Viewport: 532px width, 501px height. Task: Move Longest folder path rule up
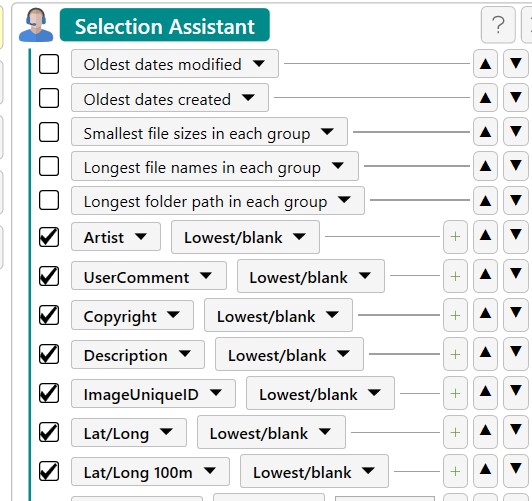click(x=486, y=200)
